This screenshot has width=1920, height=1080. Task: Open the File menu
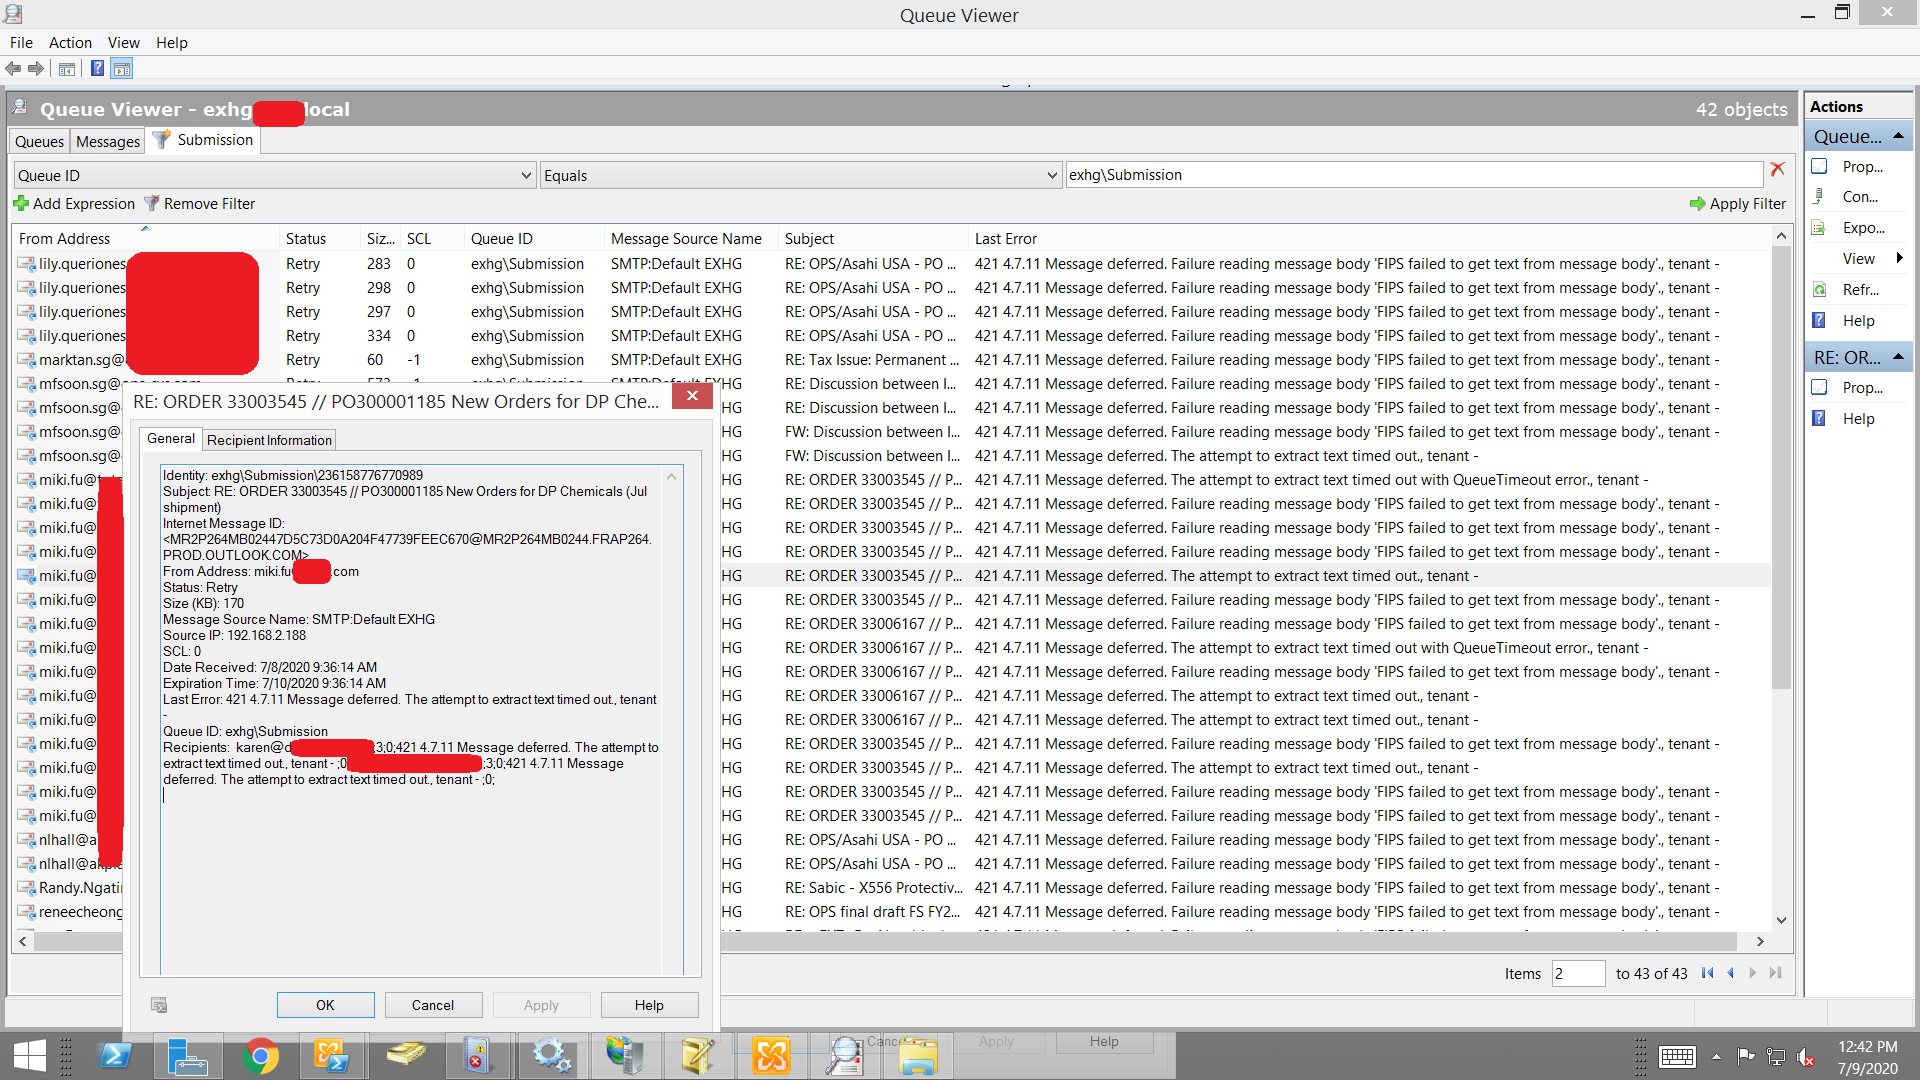[x=21, y=43]
